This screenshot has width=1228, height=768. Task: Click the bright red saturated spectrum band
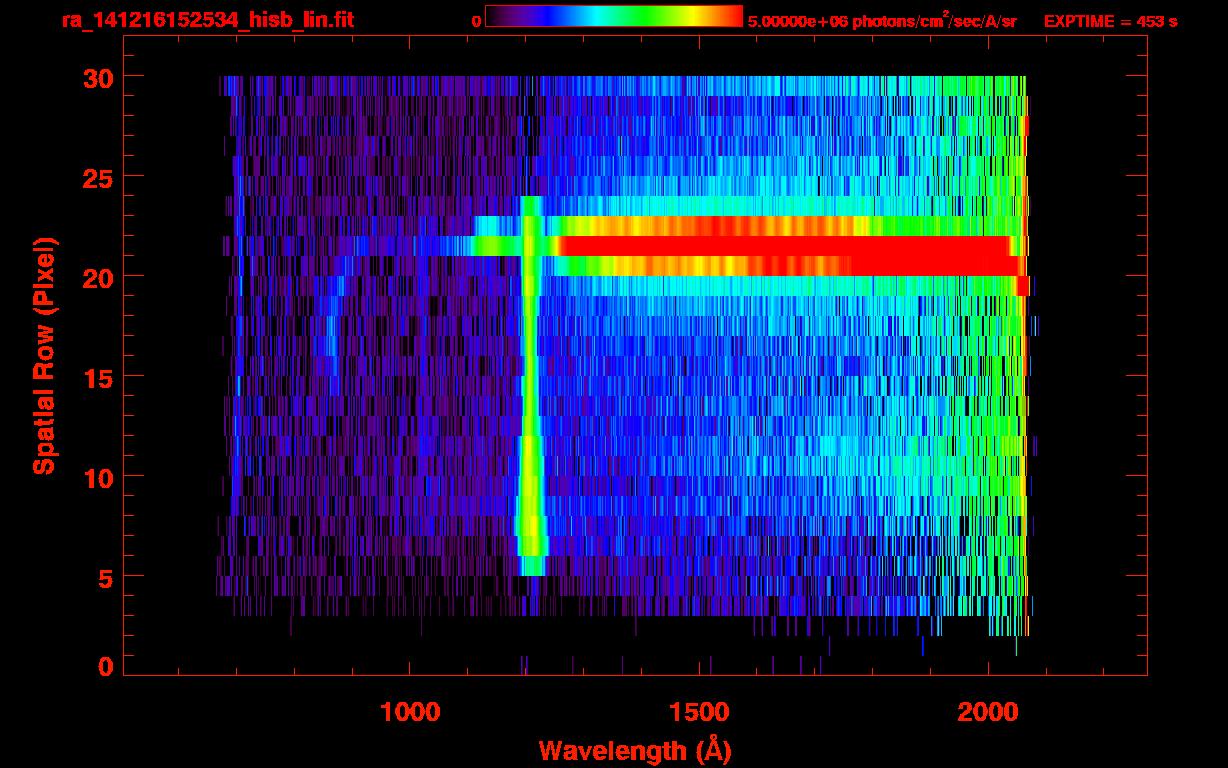click(x=790, y=246)
